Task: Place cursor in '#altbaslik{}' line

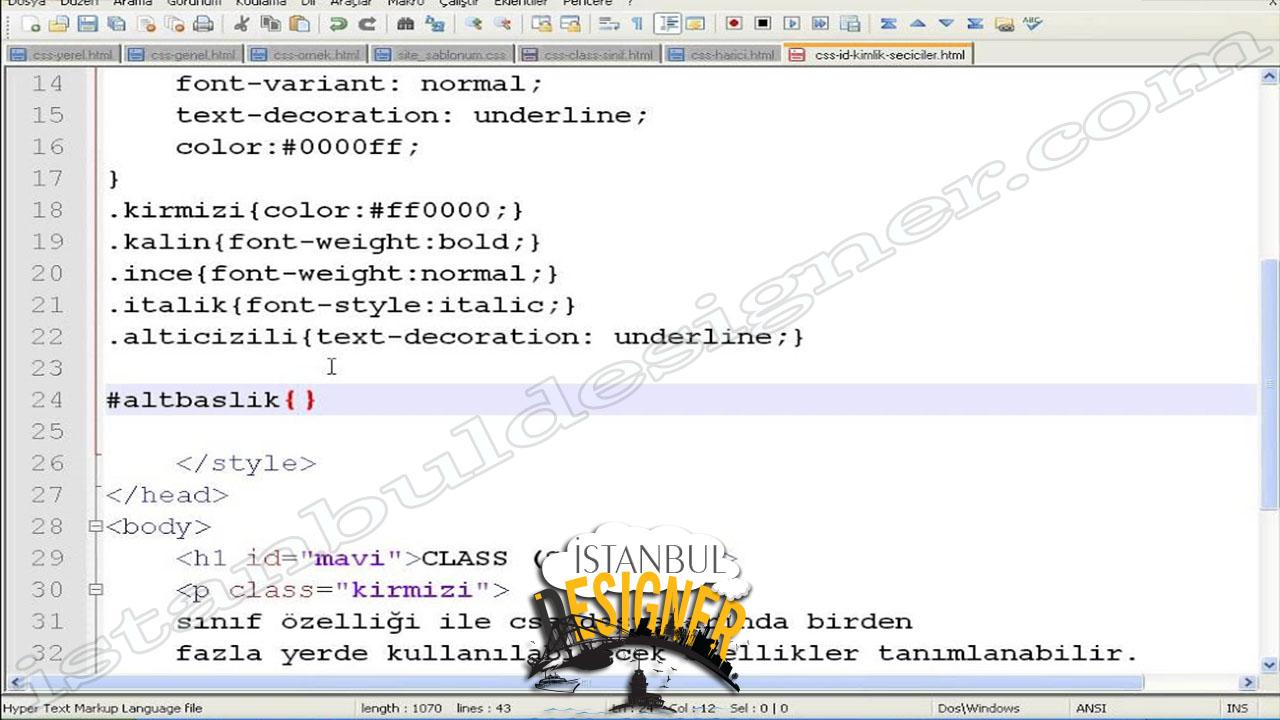Action: 212,400
